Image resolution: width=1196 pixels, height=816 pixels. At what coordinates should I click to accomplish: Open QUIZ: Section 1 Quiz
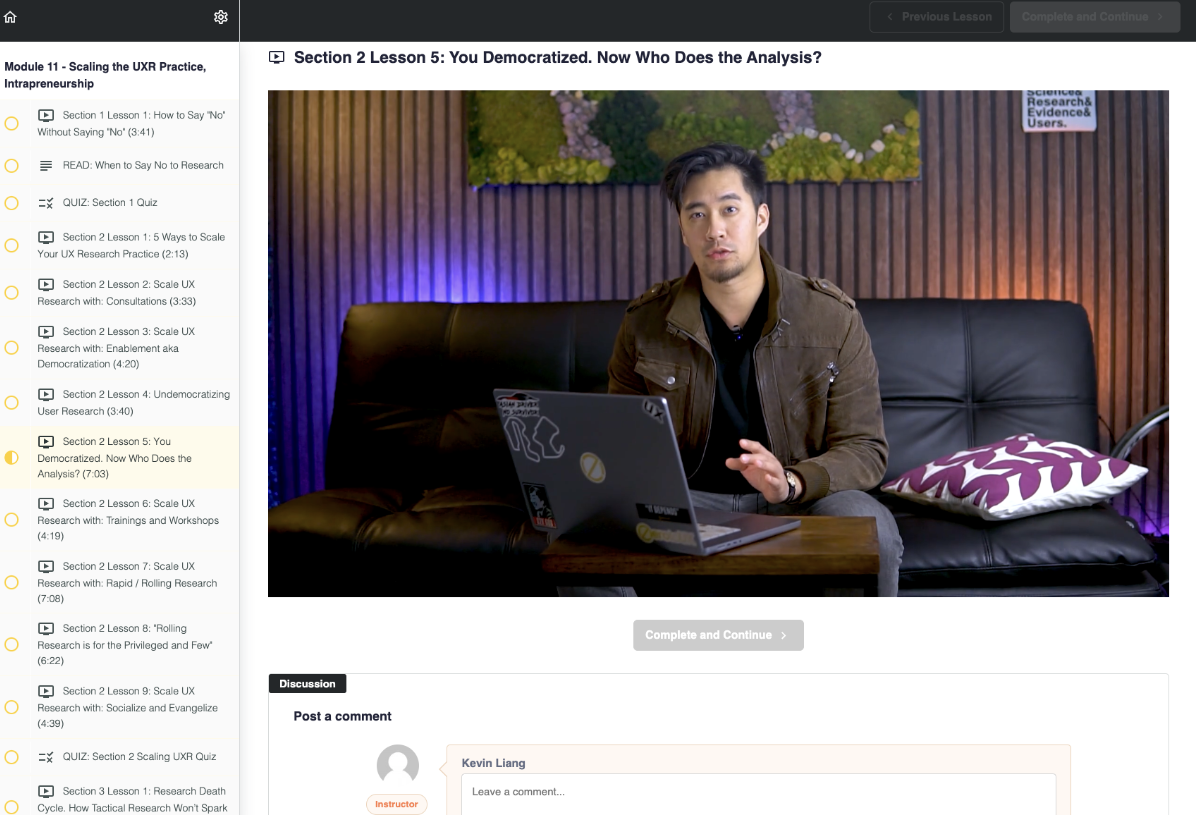click(120, 203)
